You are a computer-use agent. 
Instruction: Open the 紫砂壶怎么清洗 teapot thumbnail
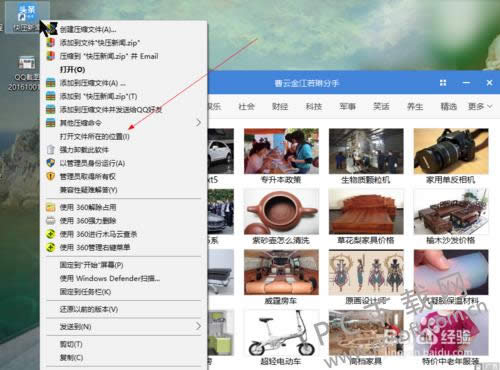tap(281, 212)
